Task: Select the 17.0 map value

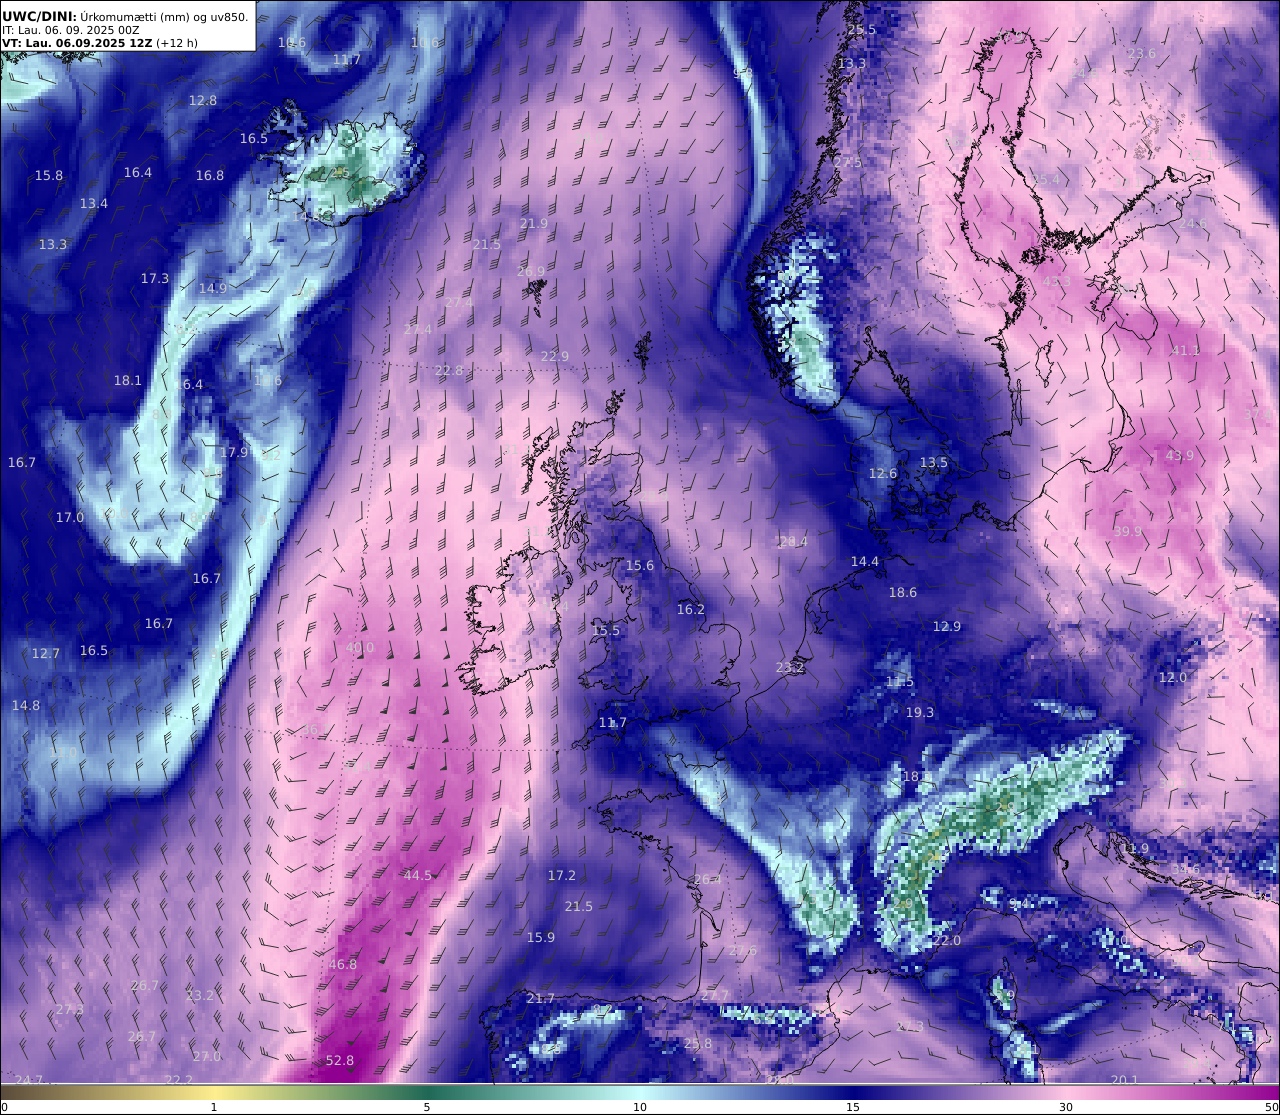Action: tap(70, 517)
